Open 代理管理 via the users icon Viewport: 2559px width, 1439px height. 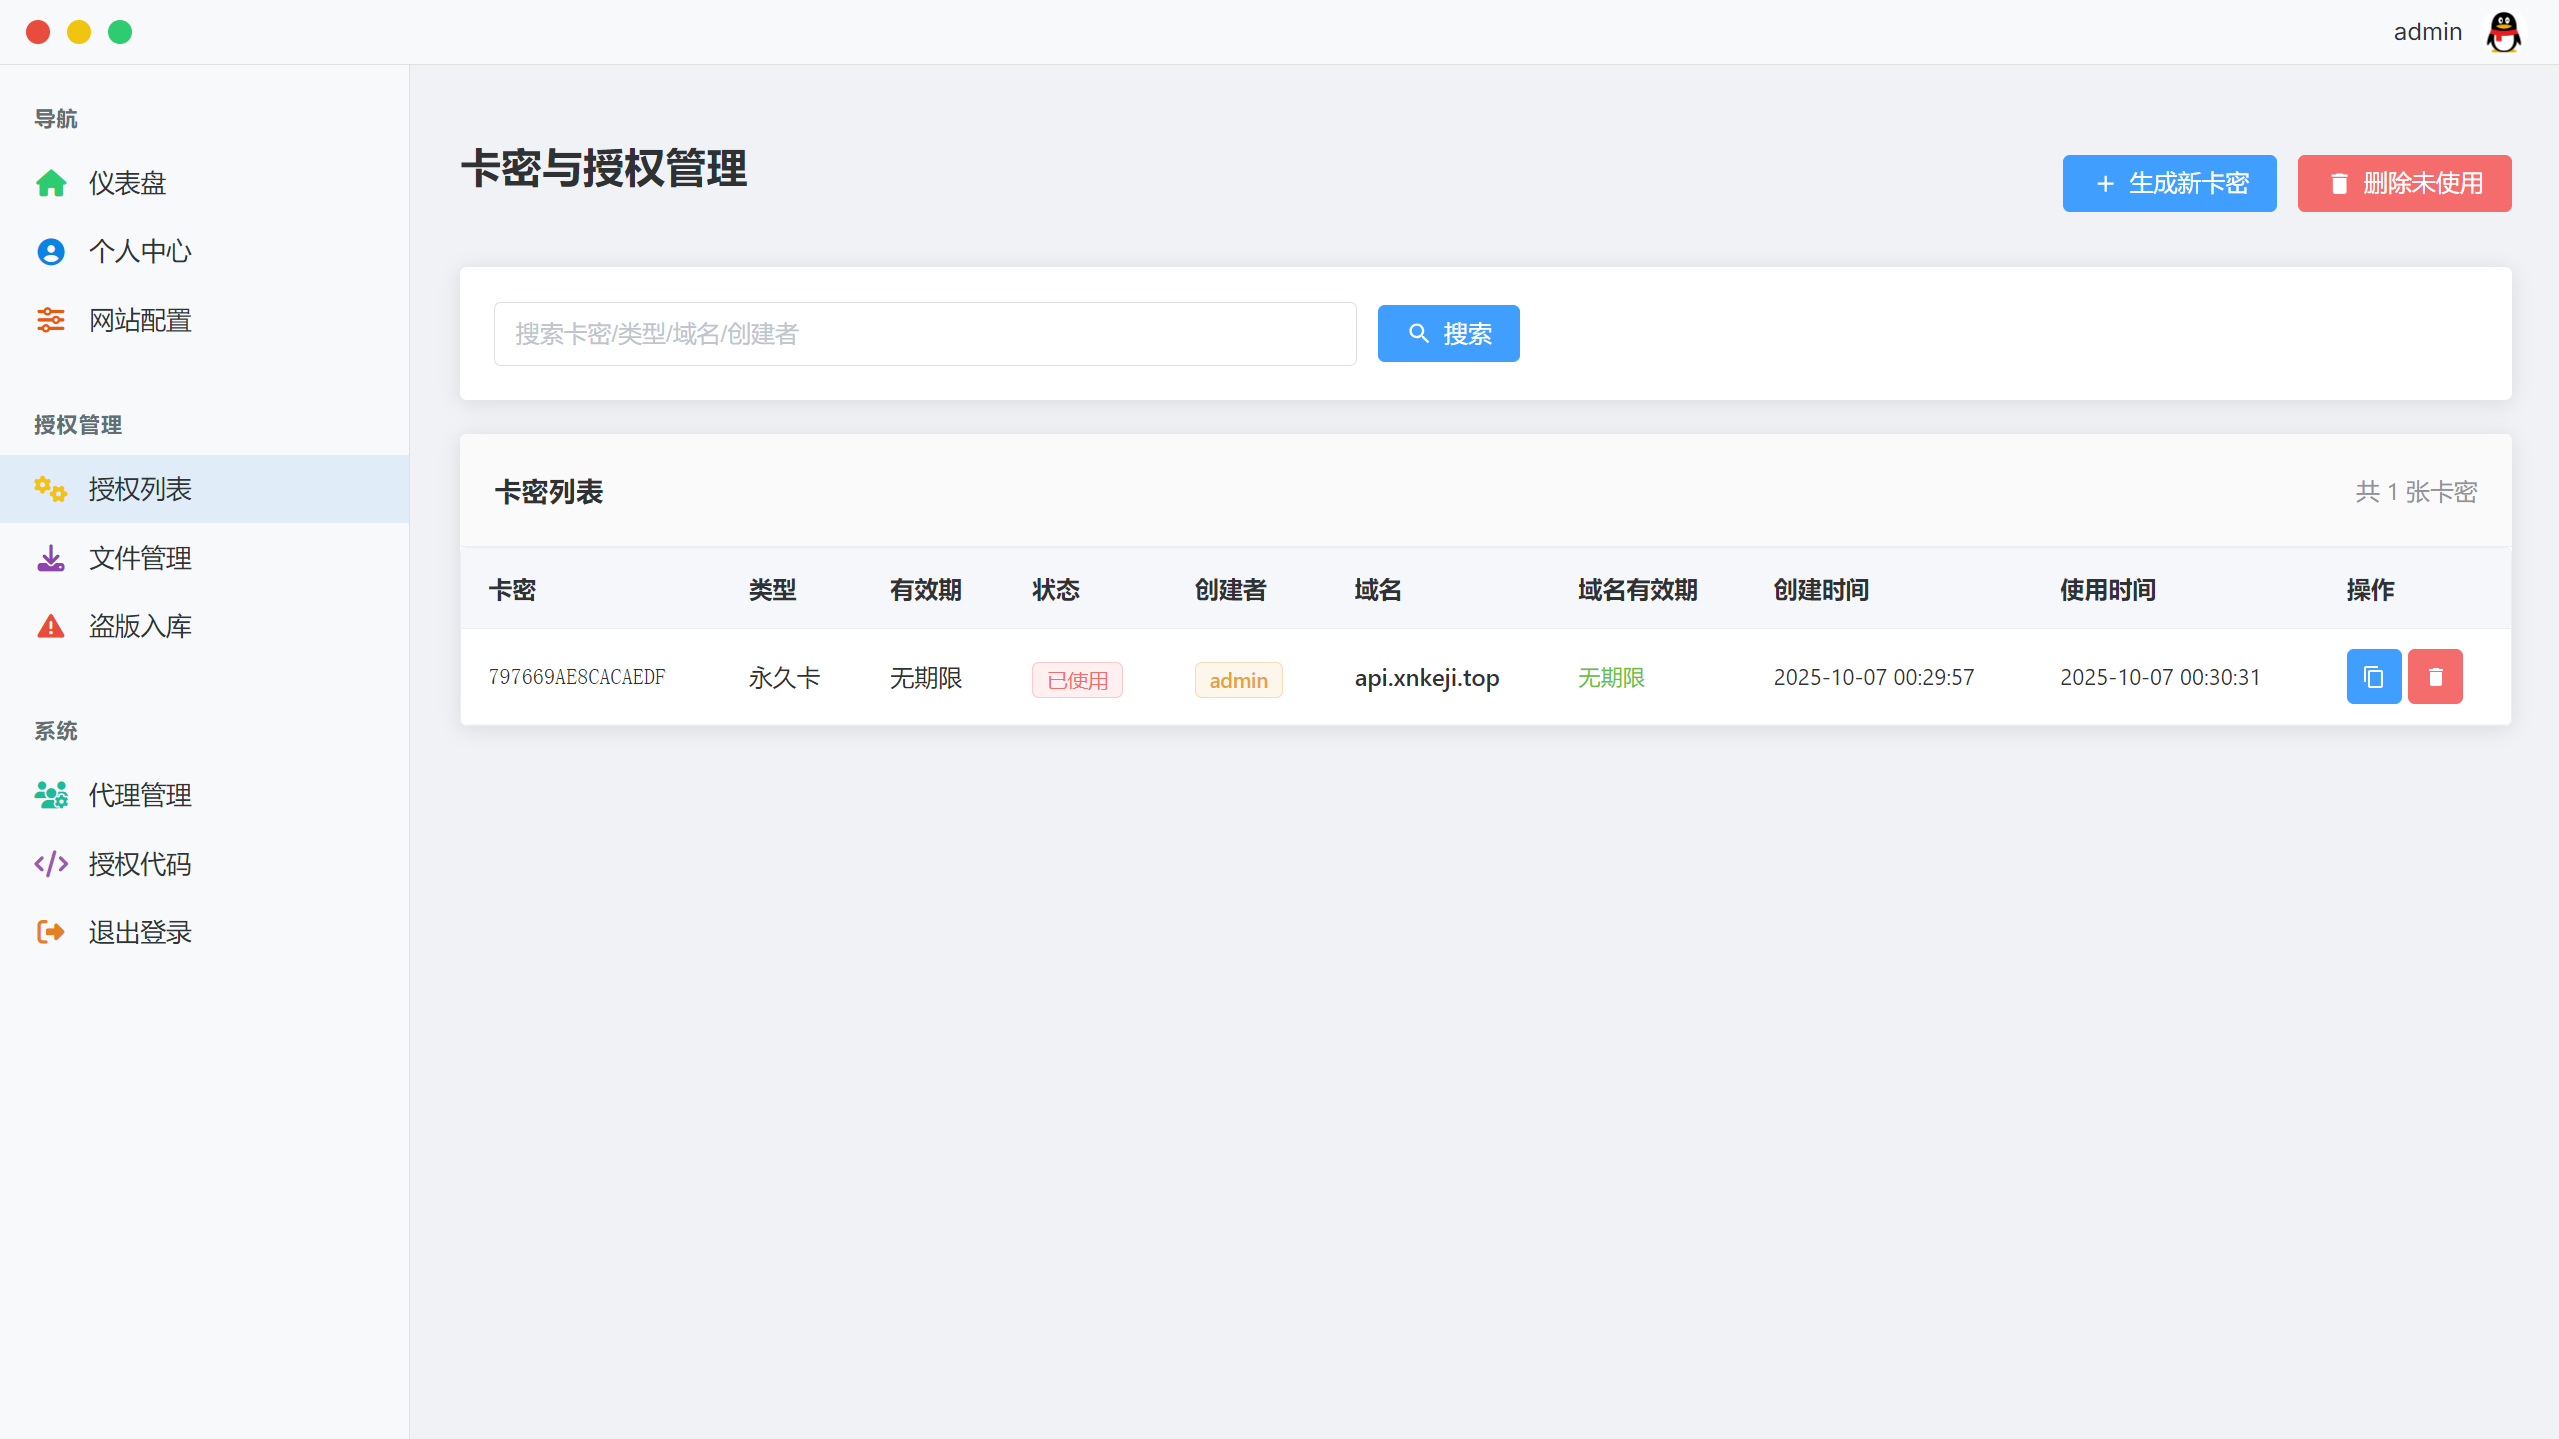point(50,794)
